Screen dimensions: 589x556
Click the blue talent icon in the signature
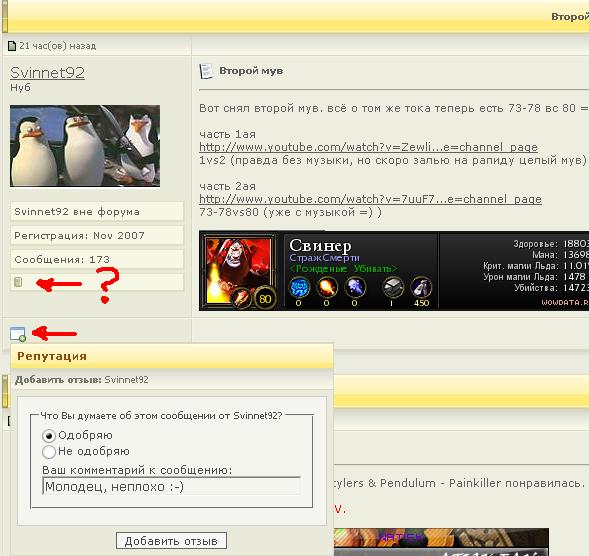point(299,287)
